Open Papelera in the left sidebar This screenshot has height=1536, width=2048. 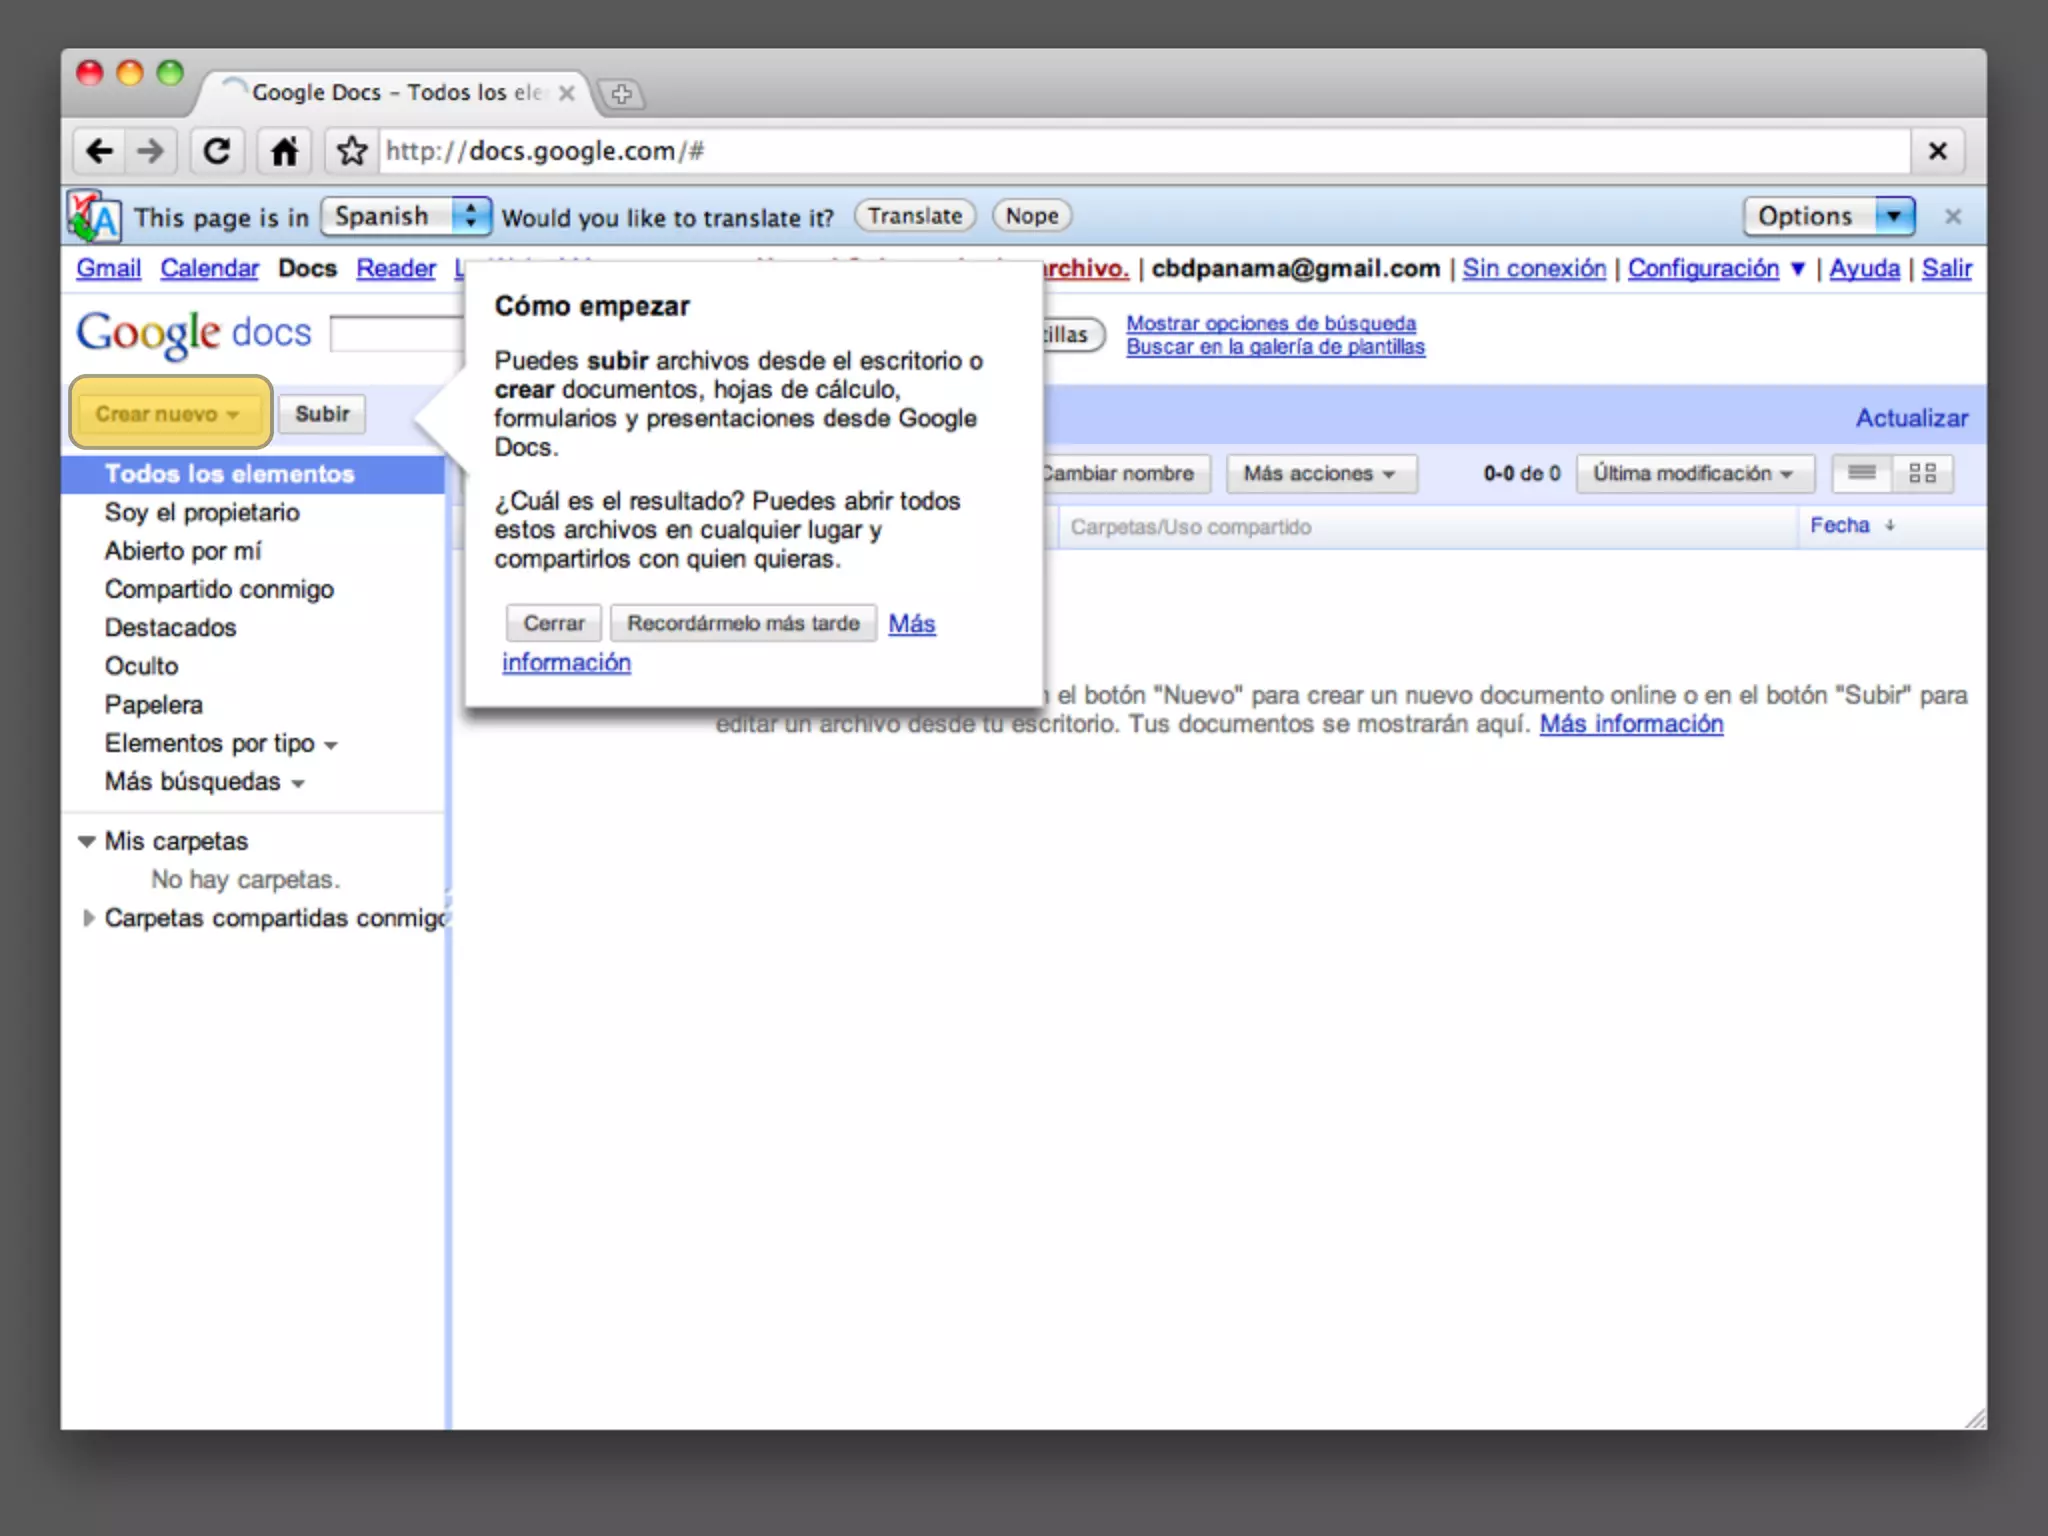click(x=153, y=704)
